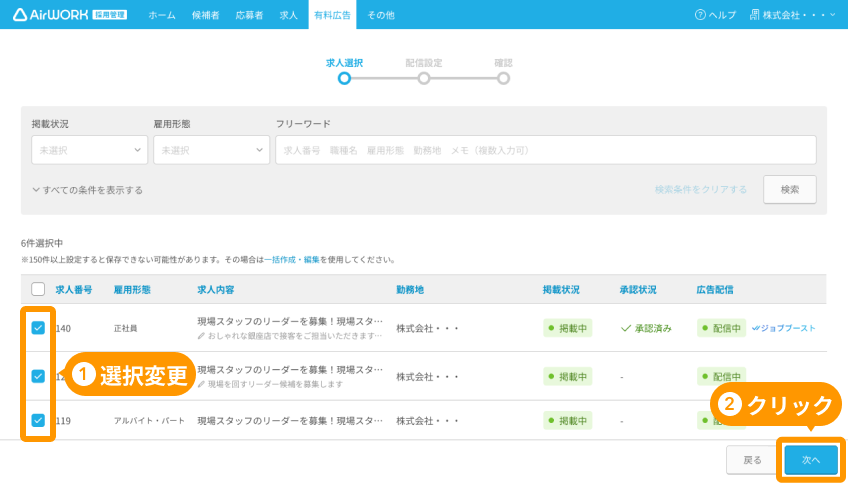This screenshot has width=848, height=488.
Task: Click the 掲載中 badge in row 119
Action: (x=567, y=420)
